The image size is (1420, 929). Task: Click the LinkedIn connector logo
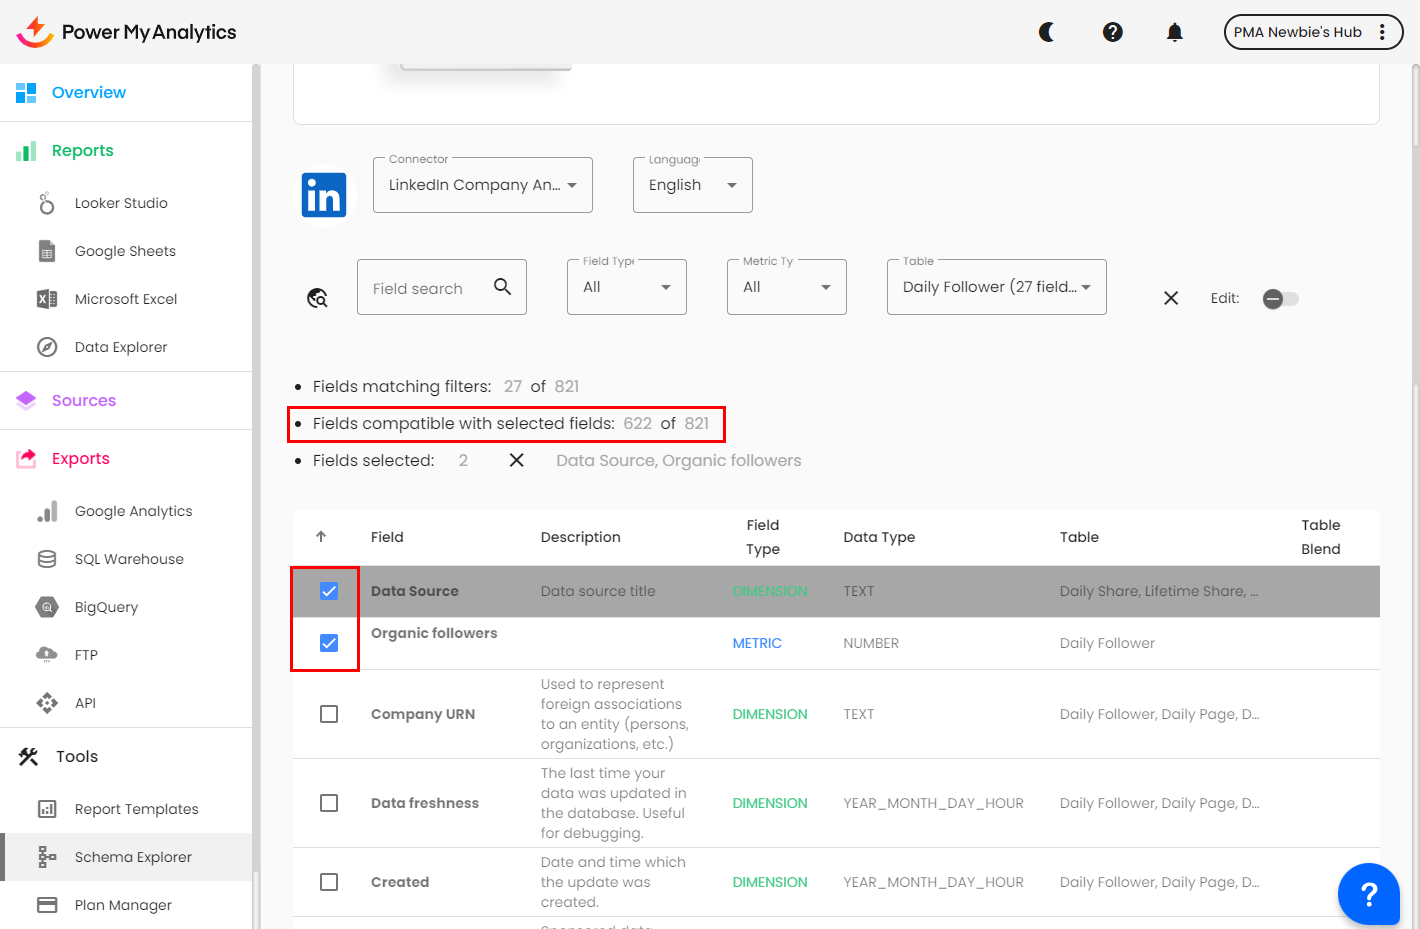tap(324, 196)
